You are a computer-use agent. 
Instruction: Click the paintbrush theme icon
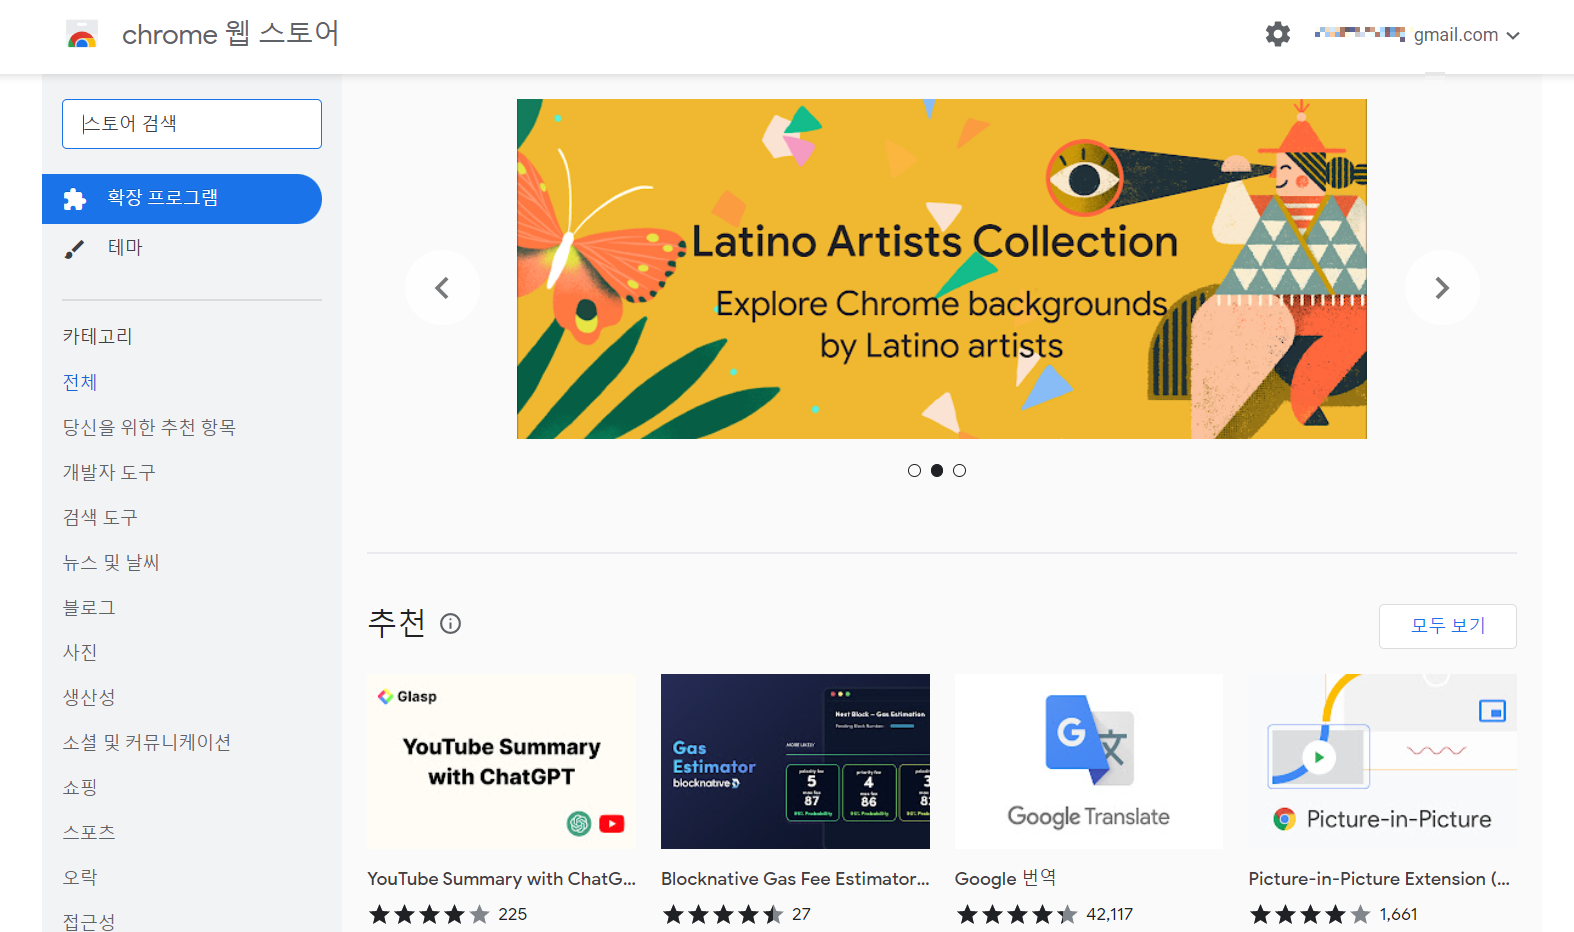coord(75,249)
